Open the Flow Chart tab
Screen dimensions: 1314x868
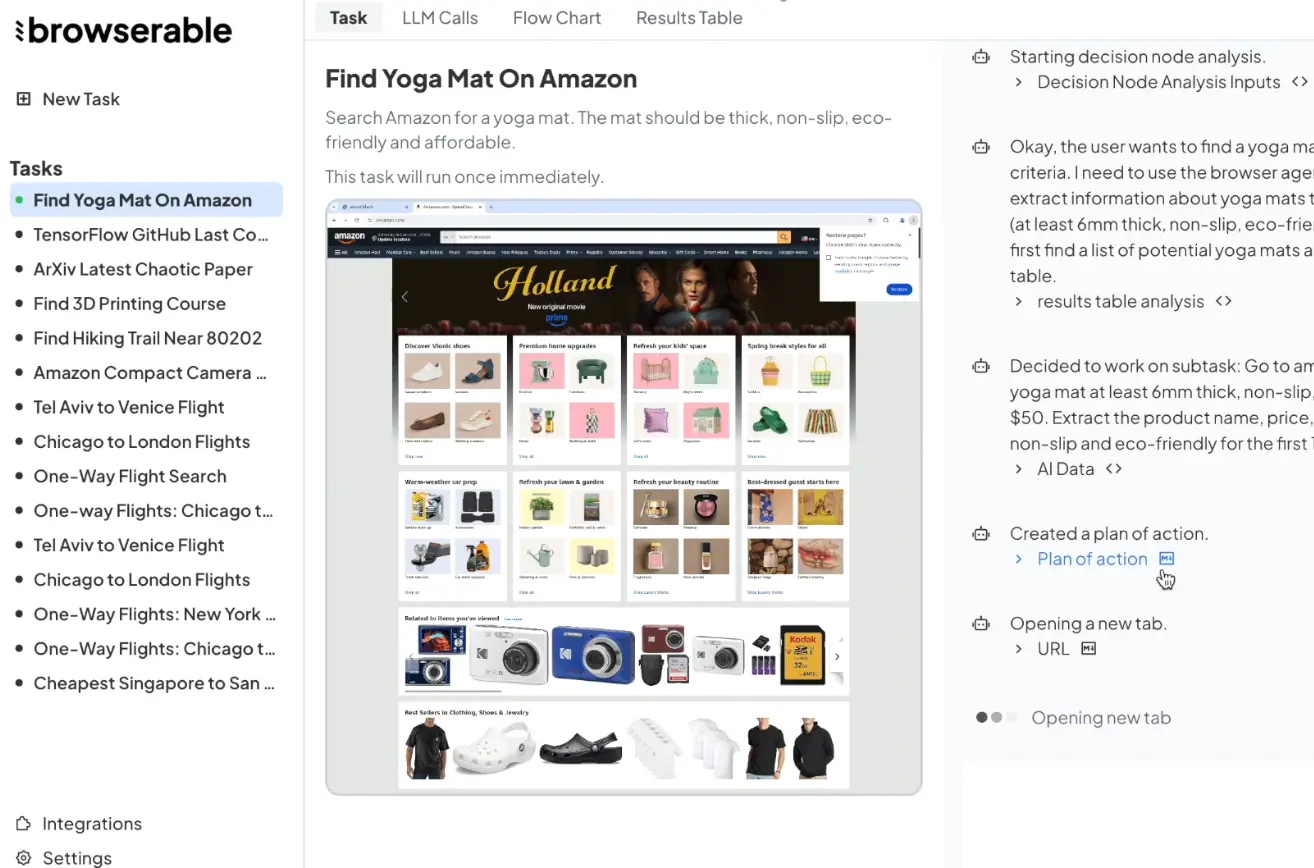(x=556, y=17)
